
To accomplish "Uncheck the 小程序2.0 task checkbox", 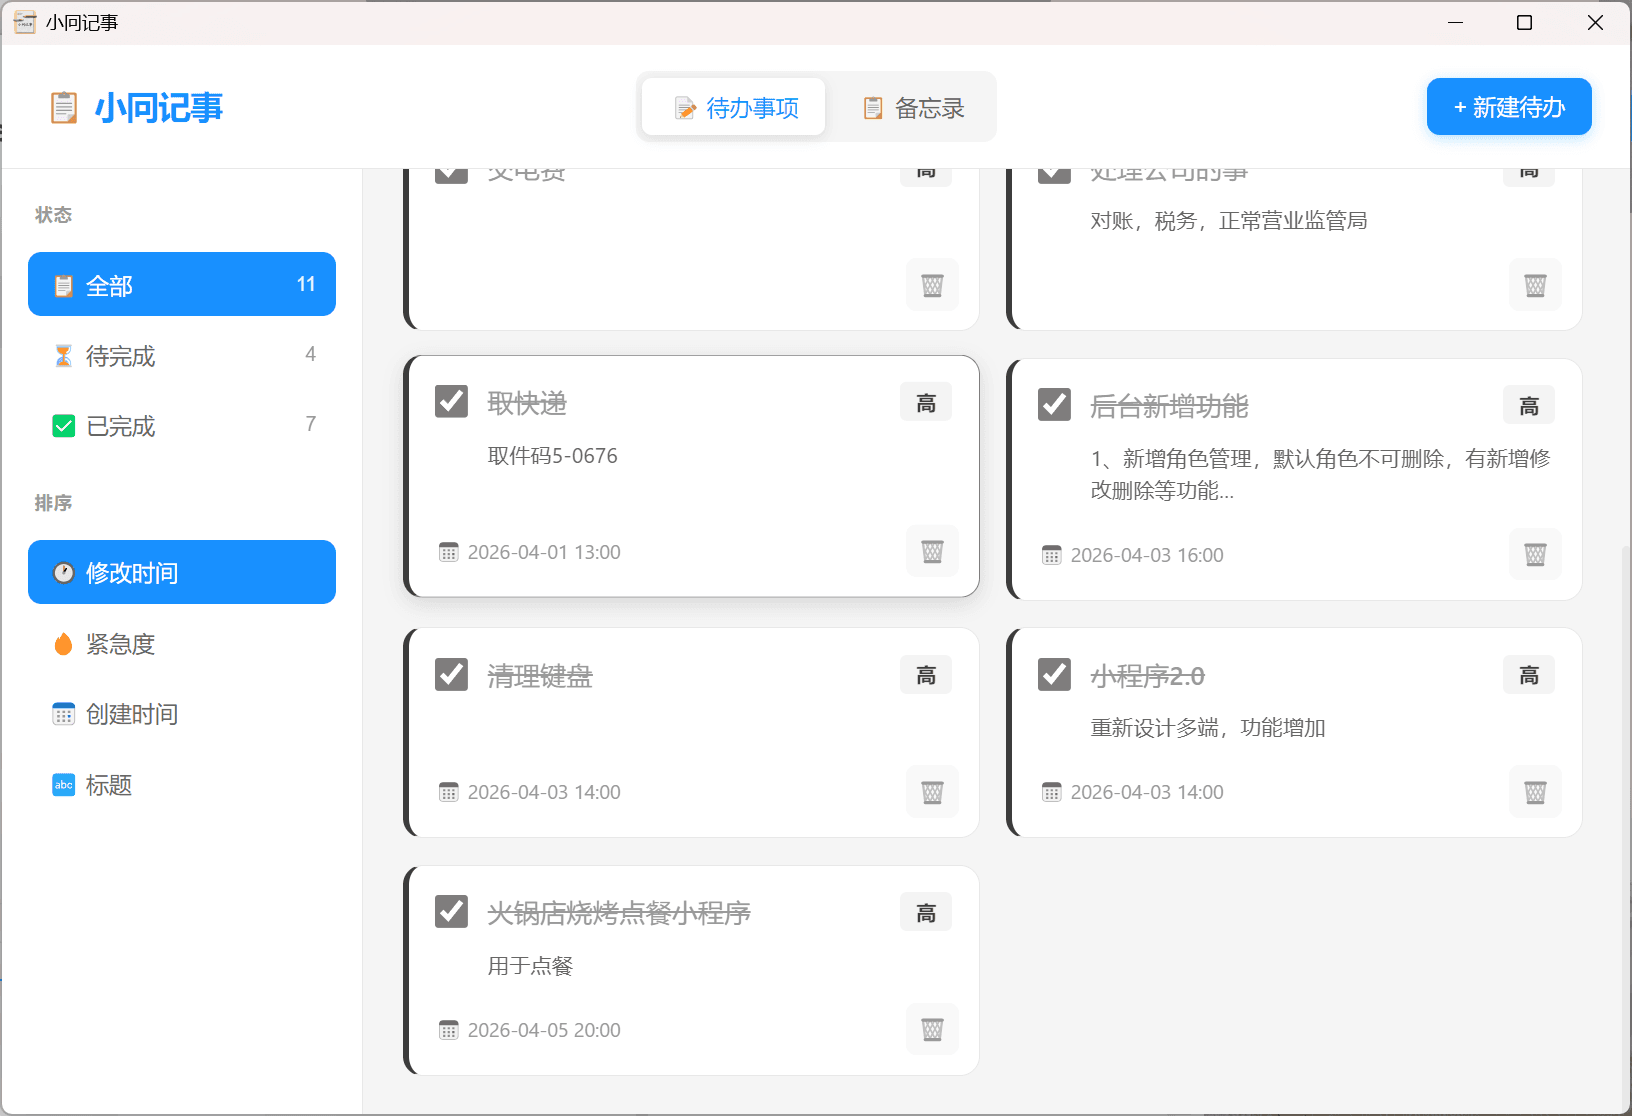I will [1055, 674].
